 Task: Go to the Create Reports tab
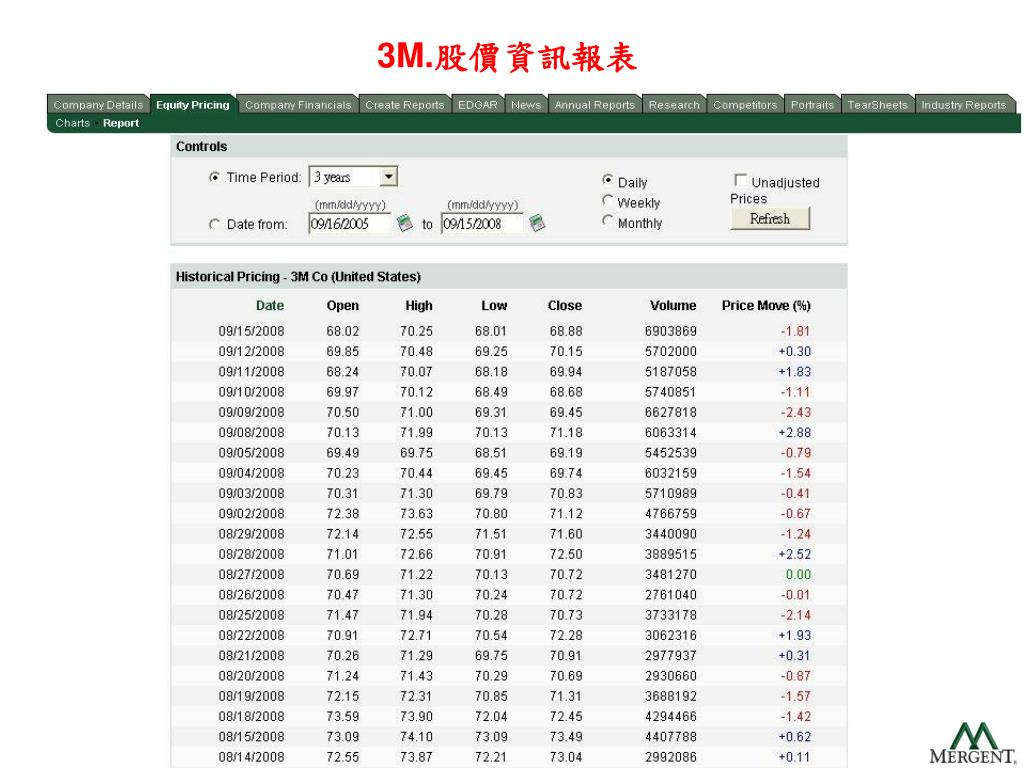(x=404, y=104)
